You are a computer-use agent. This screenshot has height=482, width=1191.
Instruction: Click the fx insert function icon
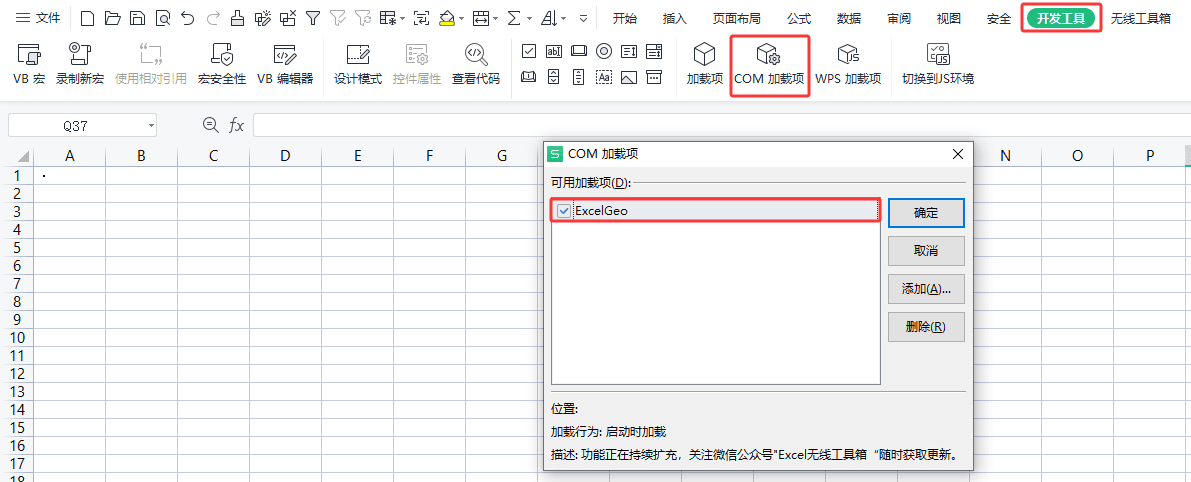coord(237,125)
